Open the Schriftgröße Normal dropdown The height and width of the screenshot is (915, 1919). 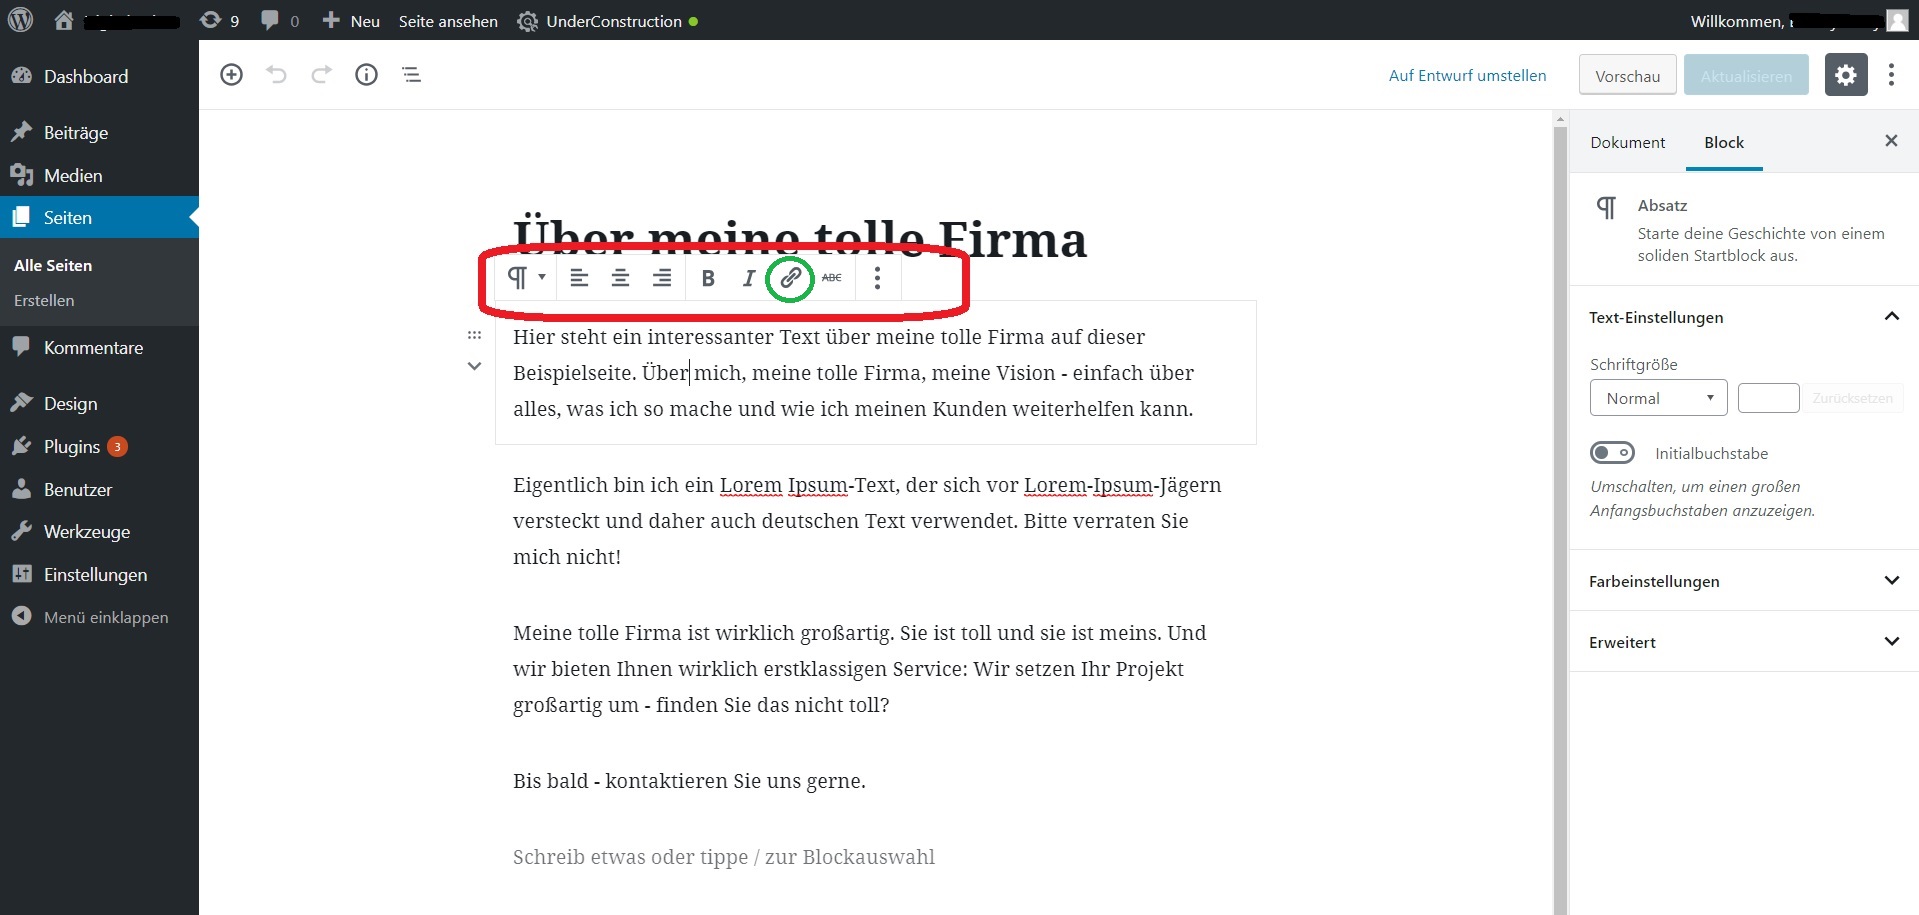point(1658,398)
